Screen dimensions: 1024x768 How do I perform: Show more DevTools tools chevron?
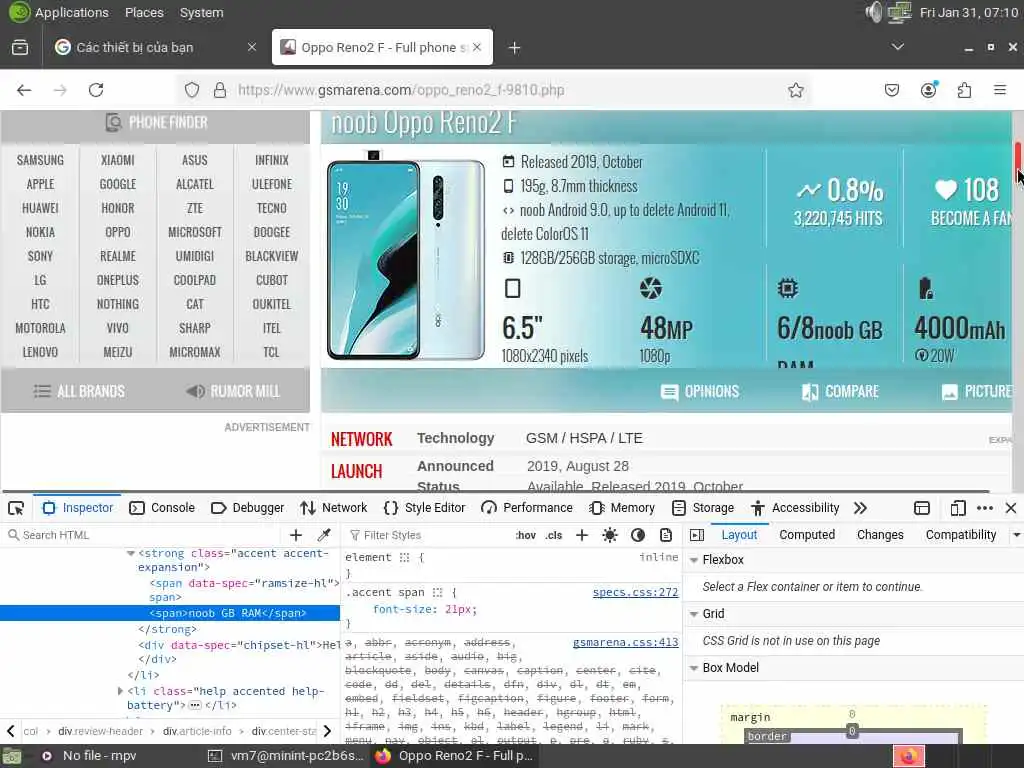tap(860, 508)
